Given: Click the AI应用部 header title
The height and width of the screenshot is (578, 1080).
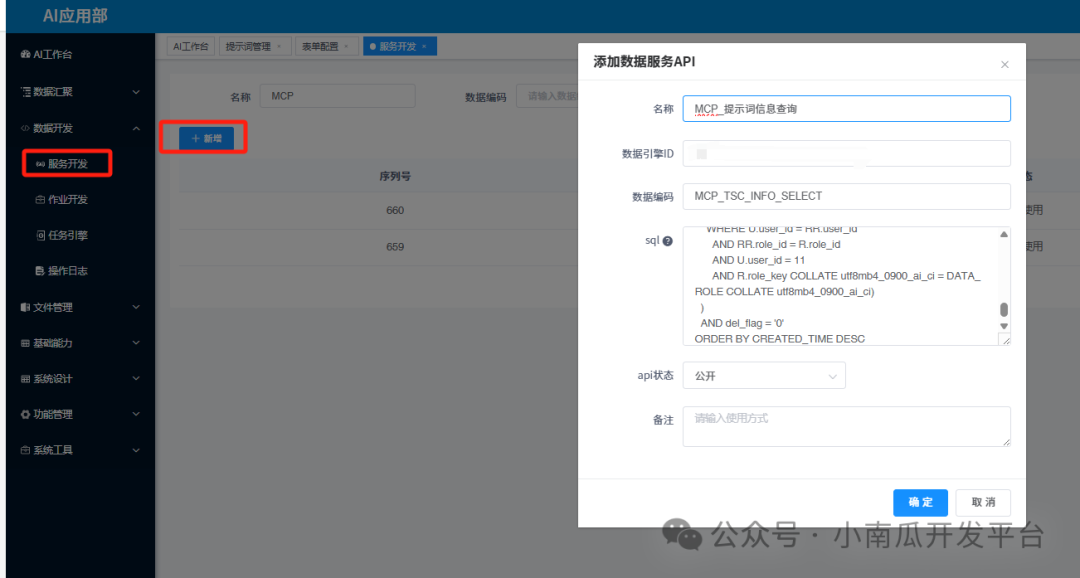Looking at the screenshot, I should click(x=75, y=16).
